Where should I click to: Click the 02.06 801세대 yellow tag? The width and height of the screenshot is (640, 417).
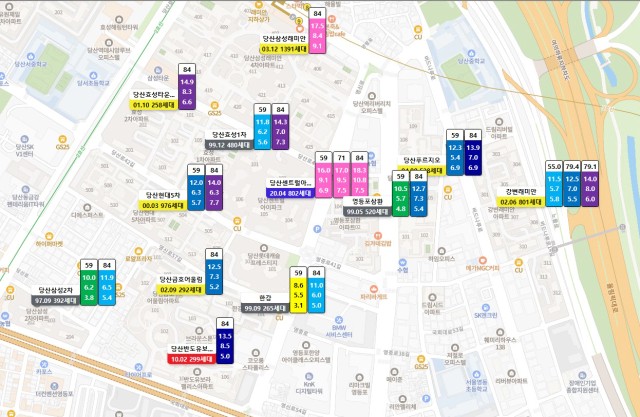(520, 202)
